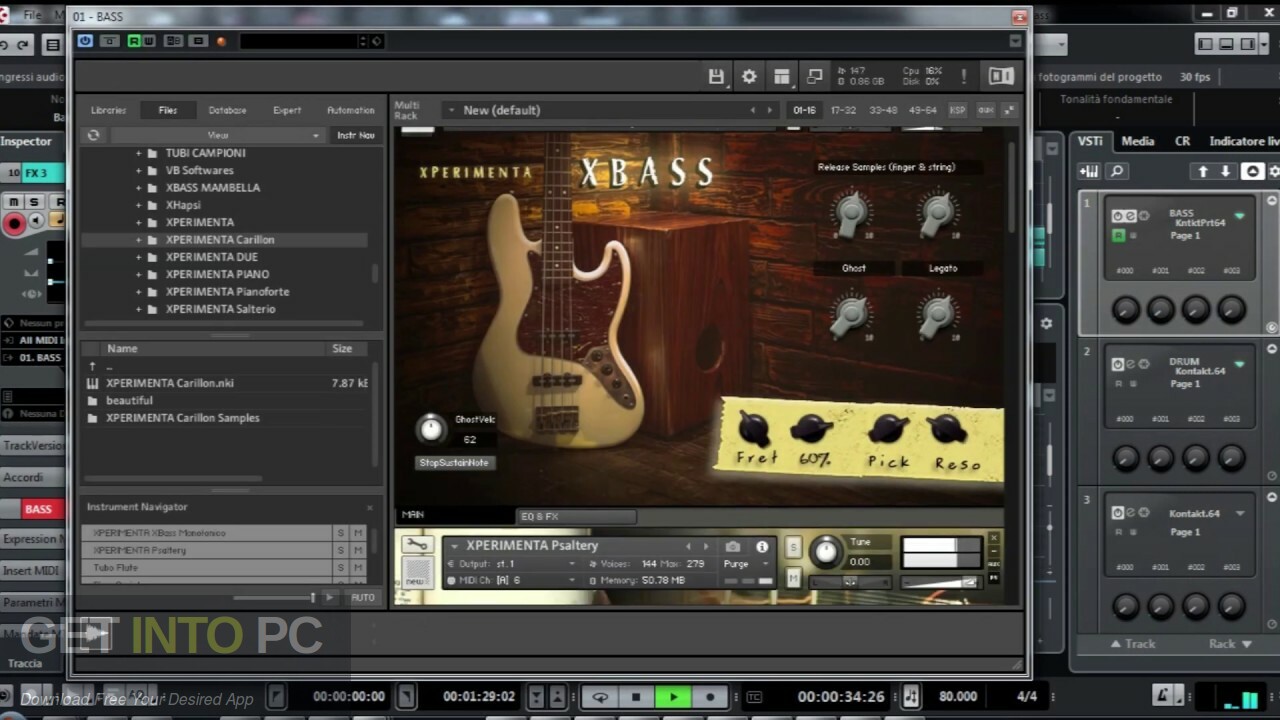1280x720 pixels.
Task: Toggle power on third Kontakt.64 slot
Action: point(1118,513)
